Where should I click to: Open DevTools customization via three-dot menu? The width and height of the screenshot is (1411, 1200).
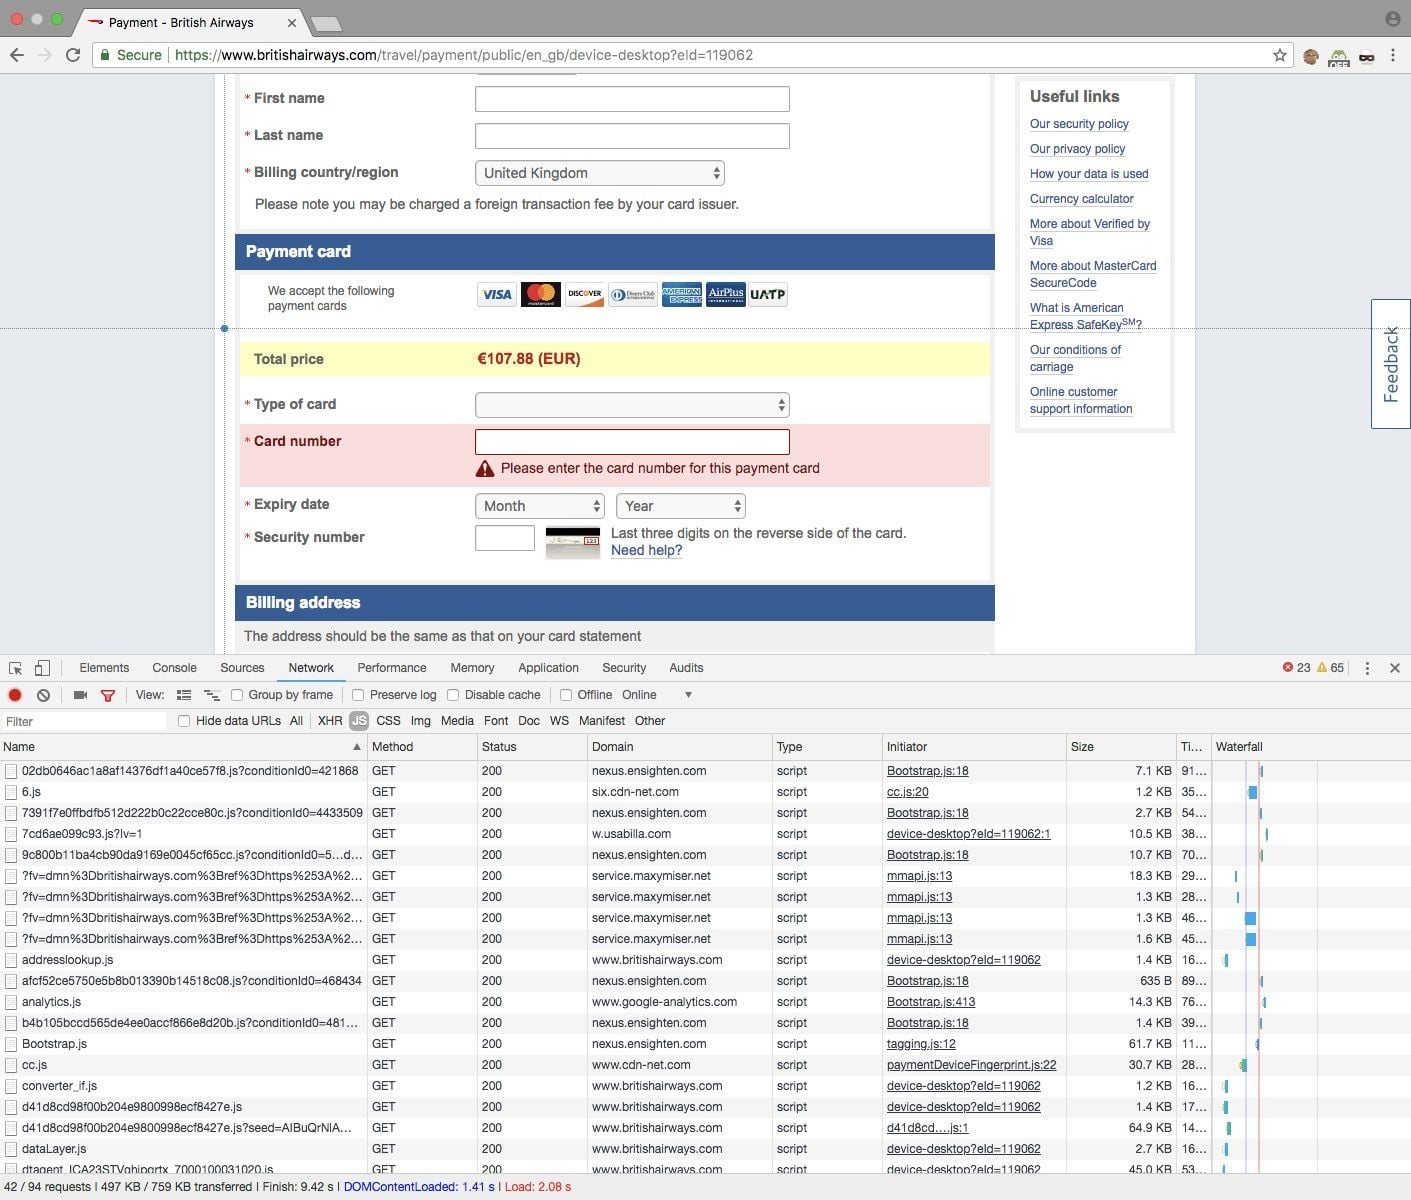point(1367,667)
